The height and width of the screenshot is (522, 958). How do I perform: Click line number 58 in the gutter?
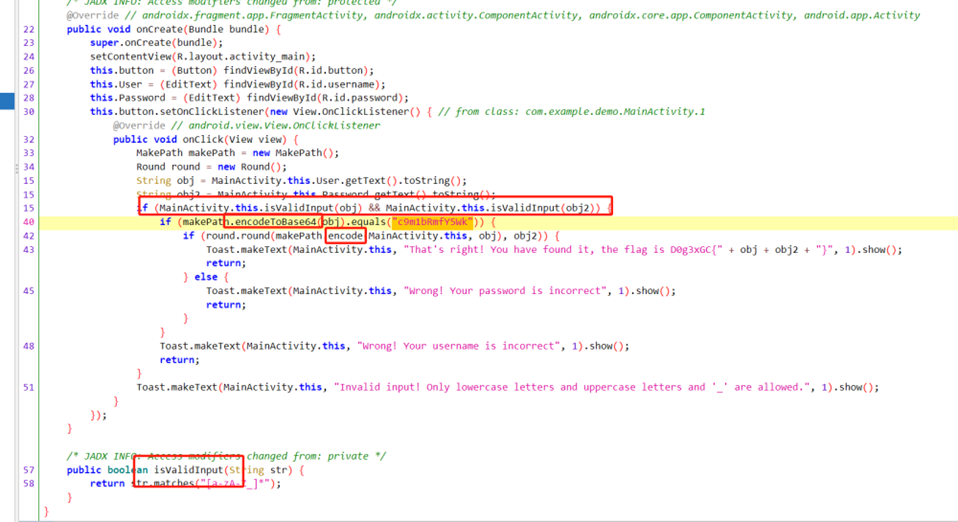coord(29,483)
